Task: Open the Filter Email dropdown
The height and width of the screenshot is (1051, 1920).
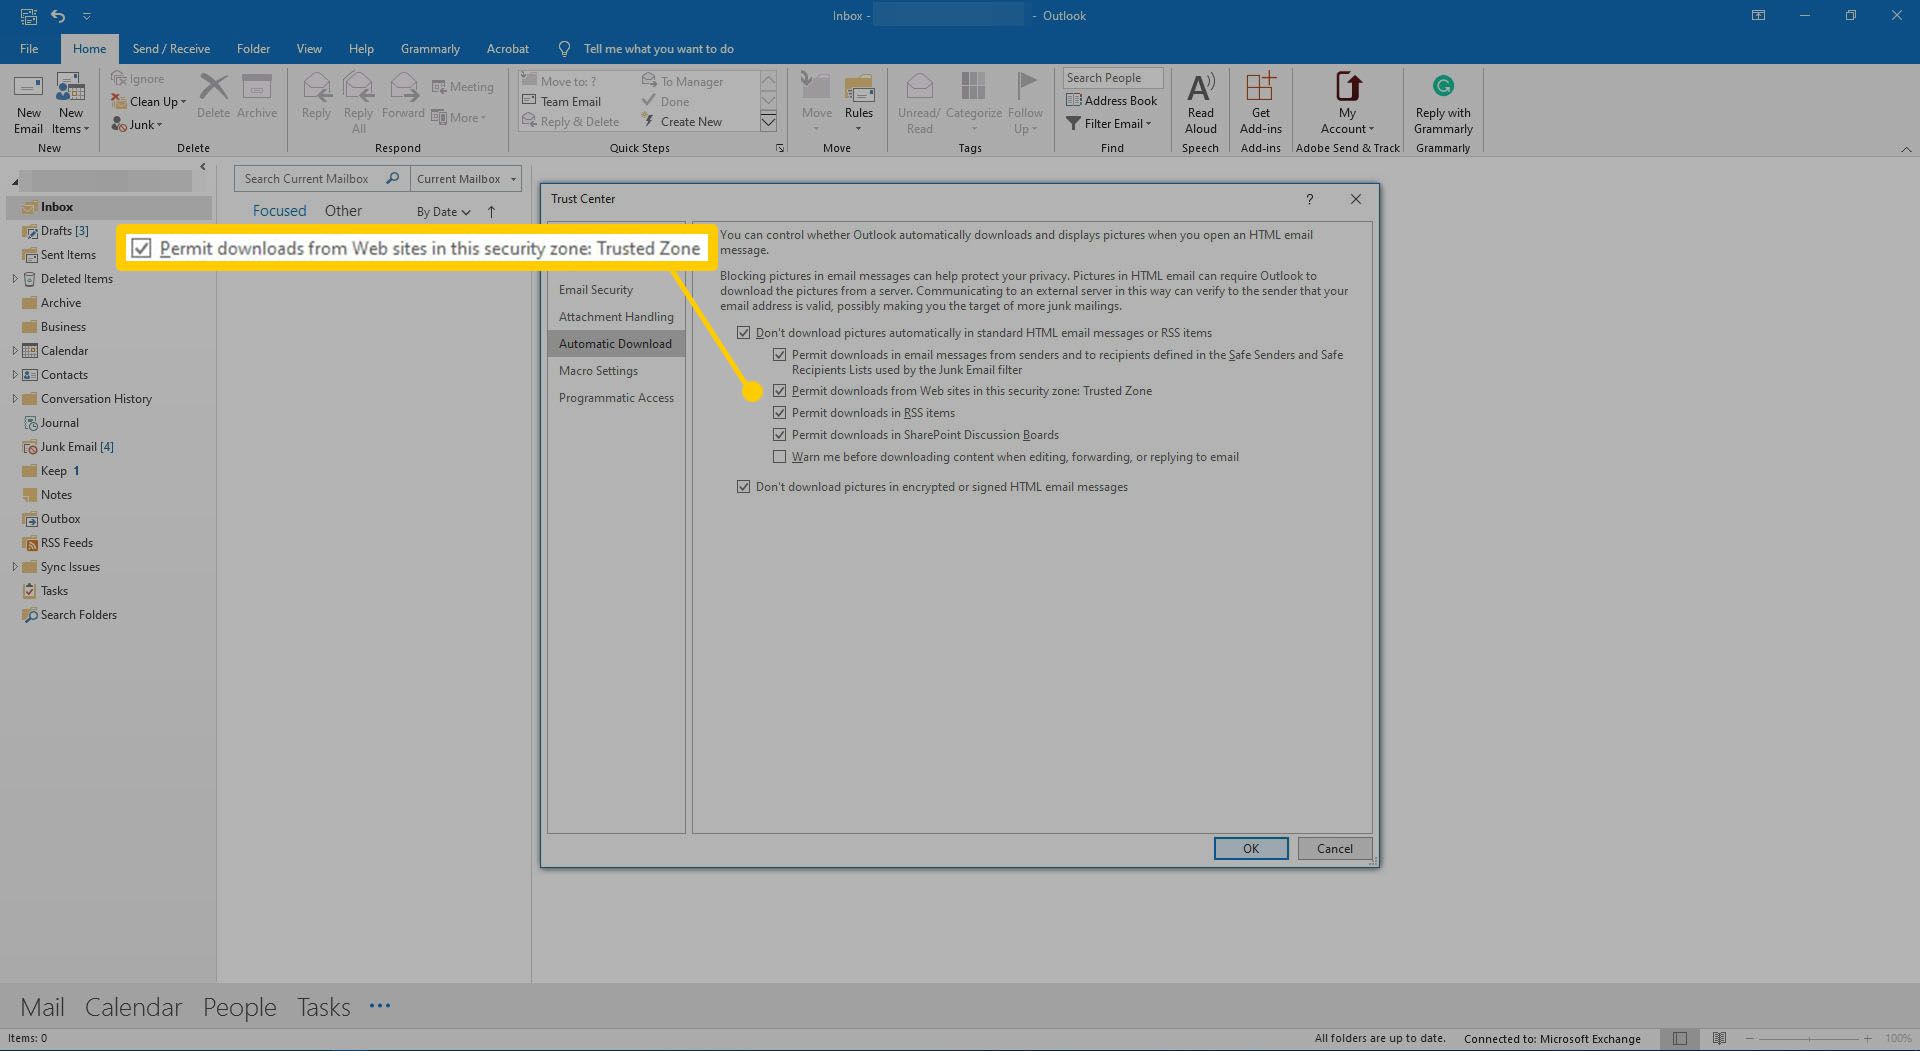Action: coord(1109,123)
